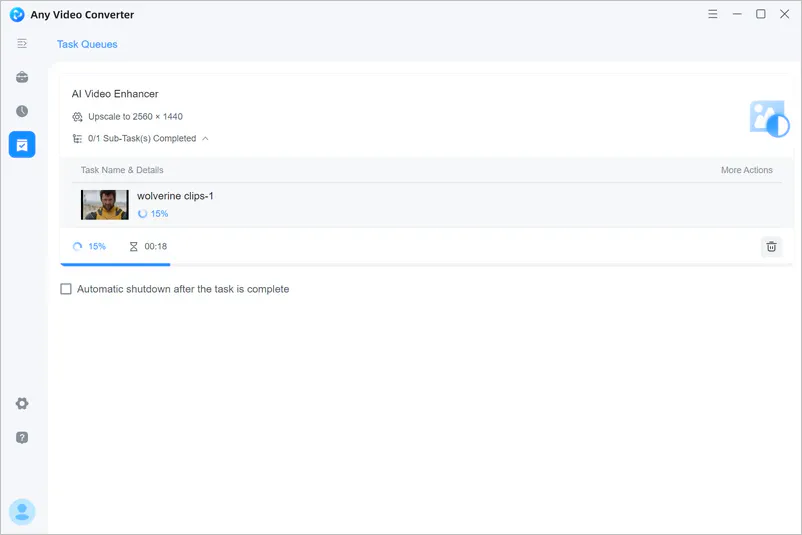This screenshot has height=535, width=802.
Task: Click the Task Queues heading
Action: 87,44
